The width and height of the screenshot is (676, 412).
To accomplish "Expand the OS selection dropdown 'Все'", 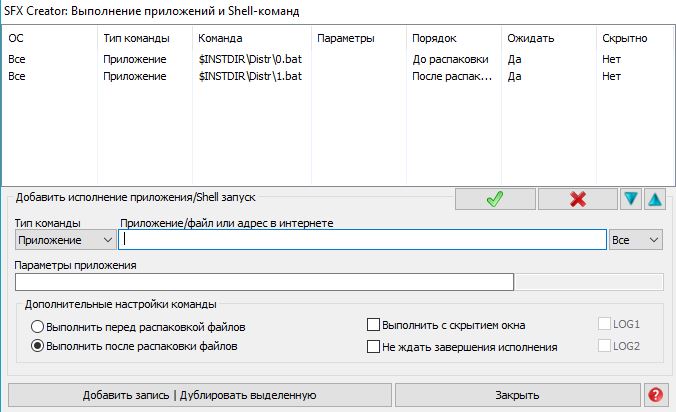I will click(636, 240).
